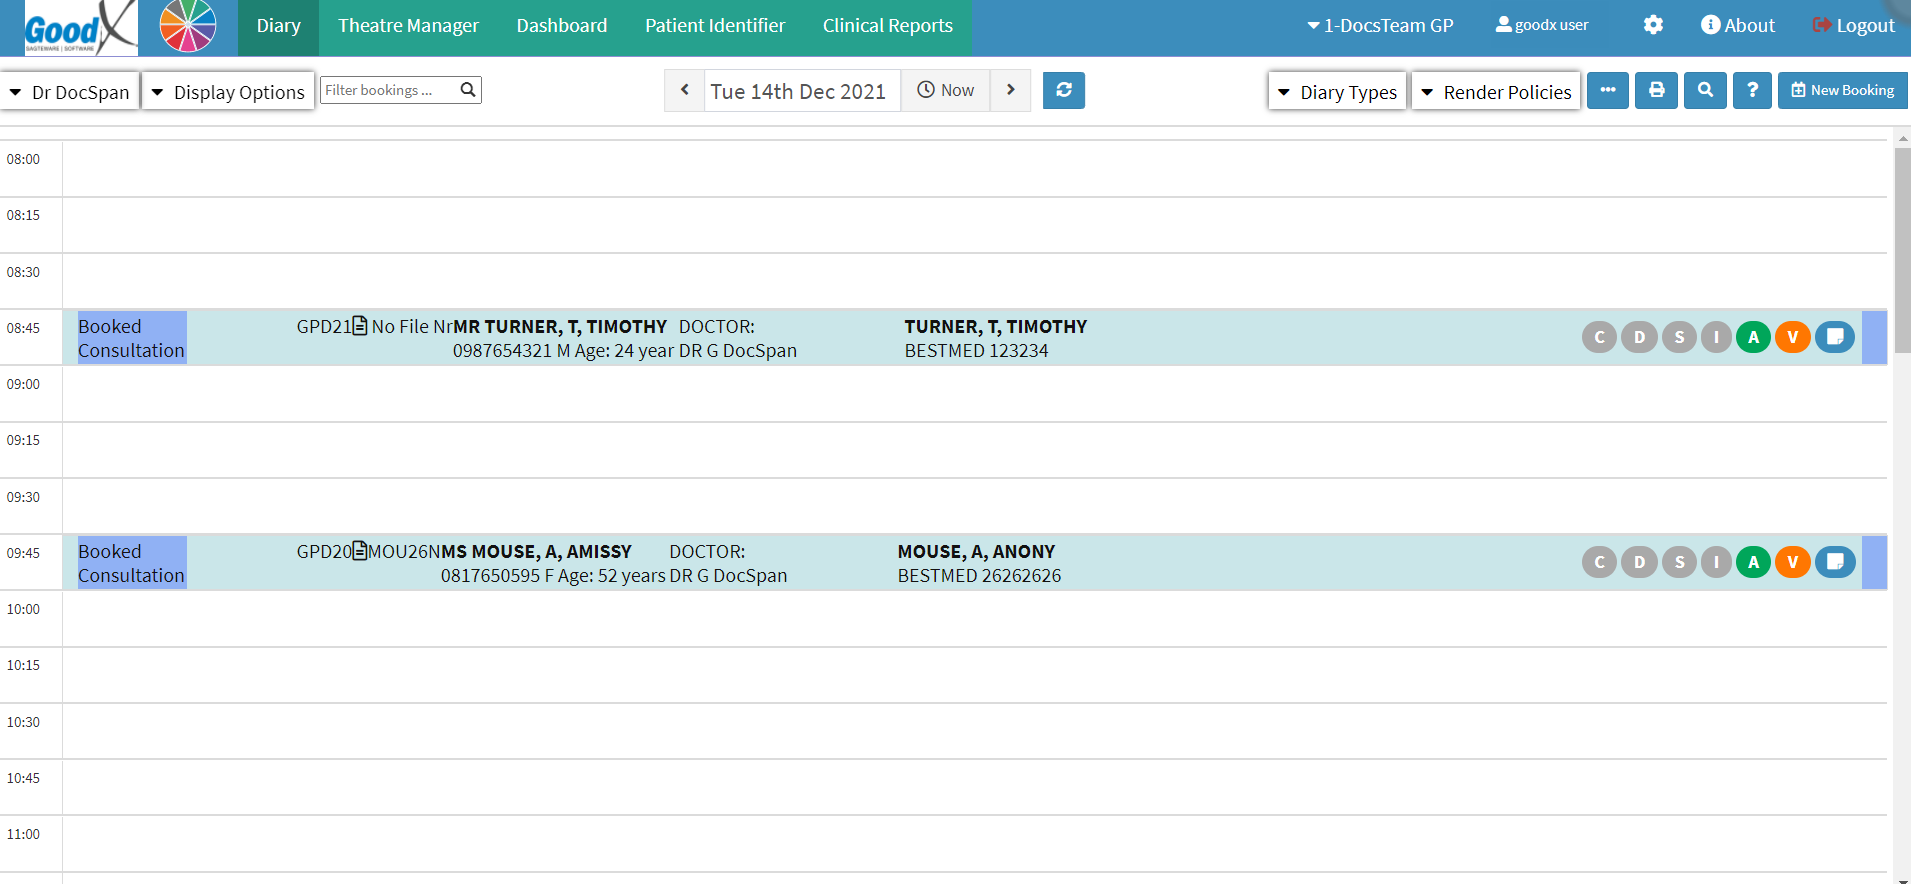Open the Display Options dropdown
The width and height of the screenshot is (1911, 884).
click(x=228, y=92)
